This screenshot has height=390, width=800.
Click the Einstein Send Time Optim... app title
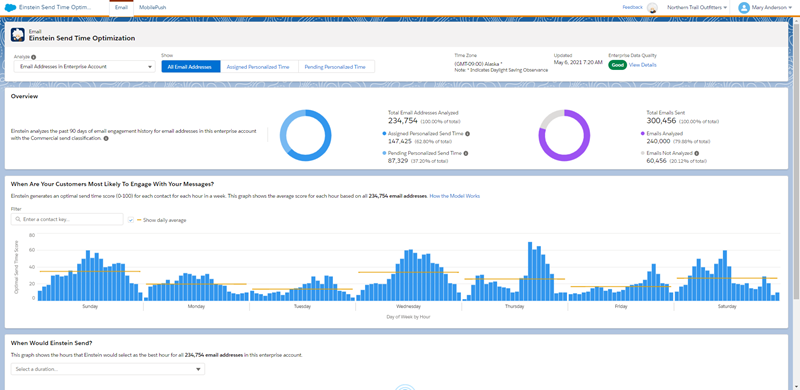[56, 8]
